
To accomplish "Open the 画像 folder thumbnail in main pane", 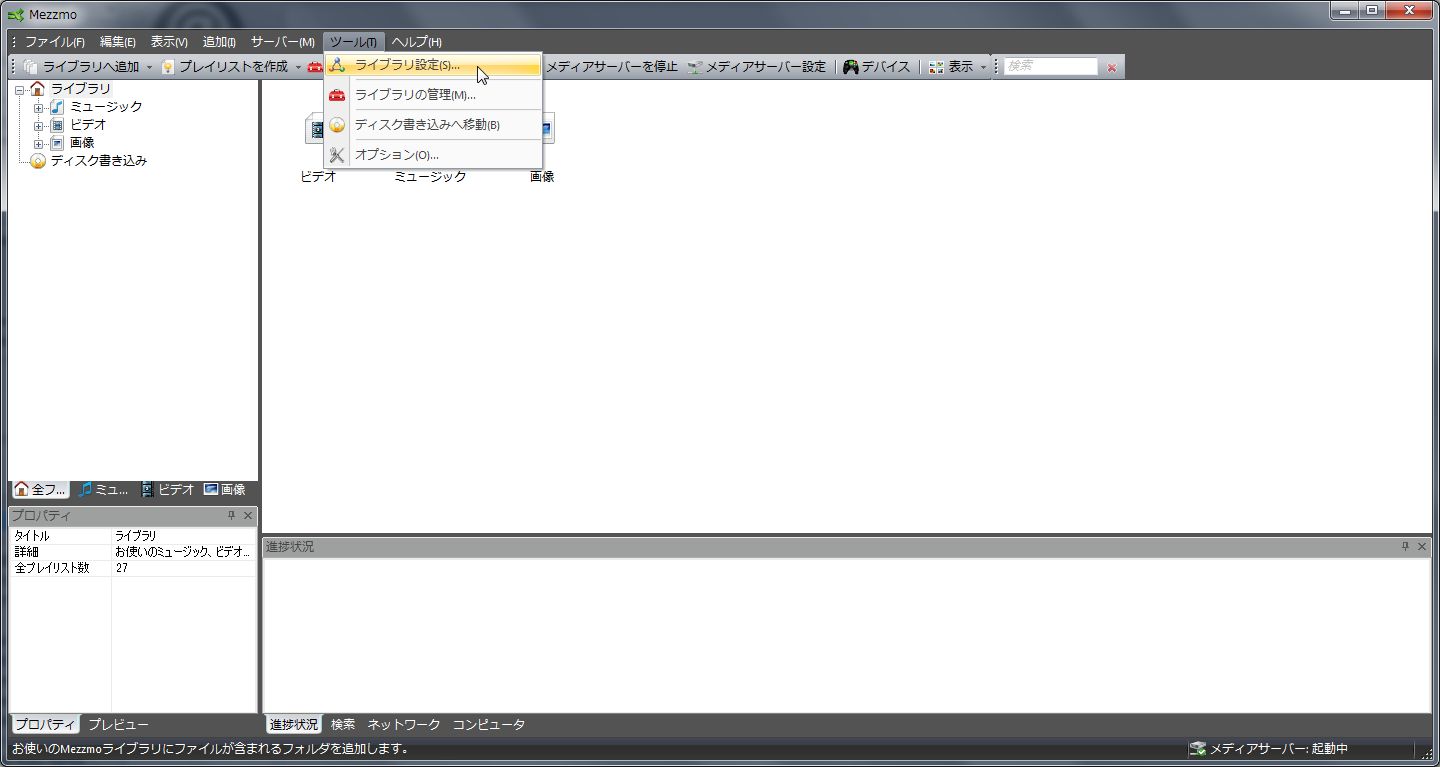I will [547, 130].
